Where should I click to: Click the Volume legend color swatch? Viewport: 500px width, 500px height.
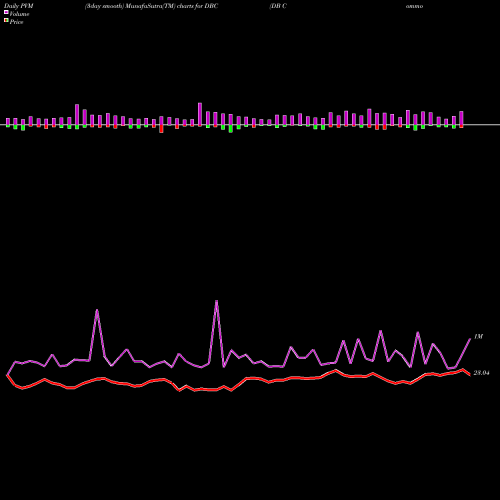[x=6, y=12]
